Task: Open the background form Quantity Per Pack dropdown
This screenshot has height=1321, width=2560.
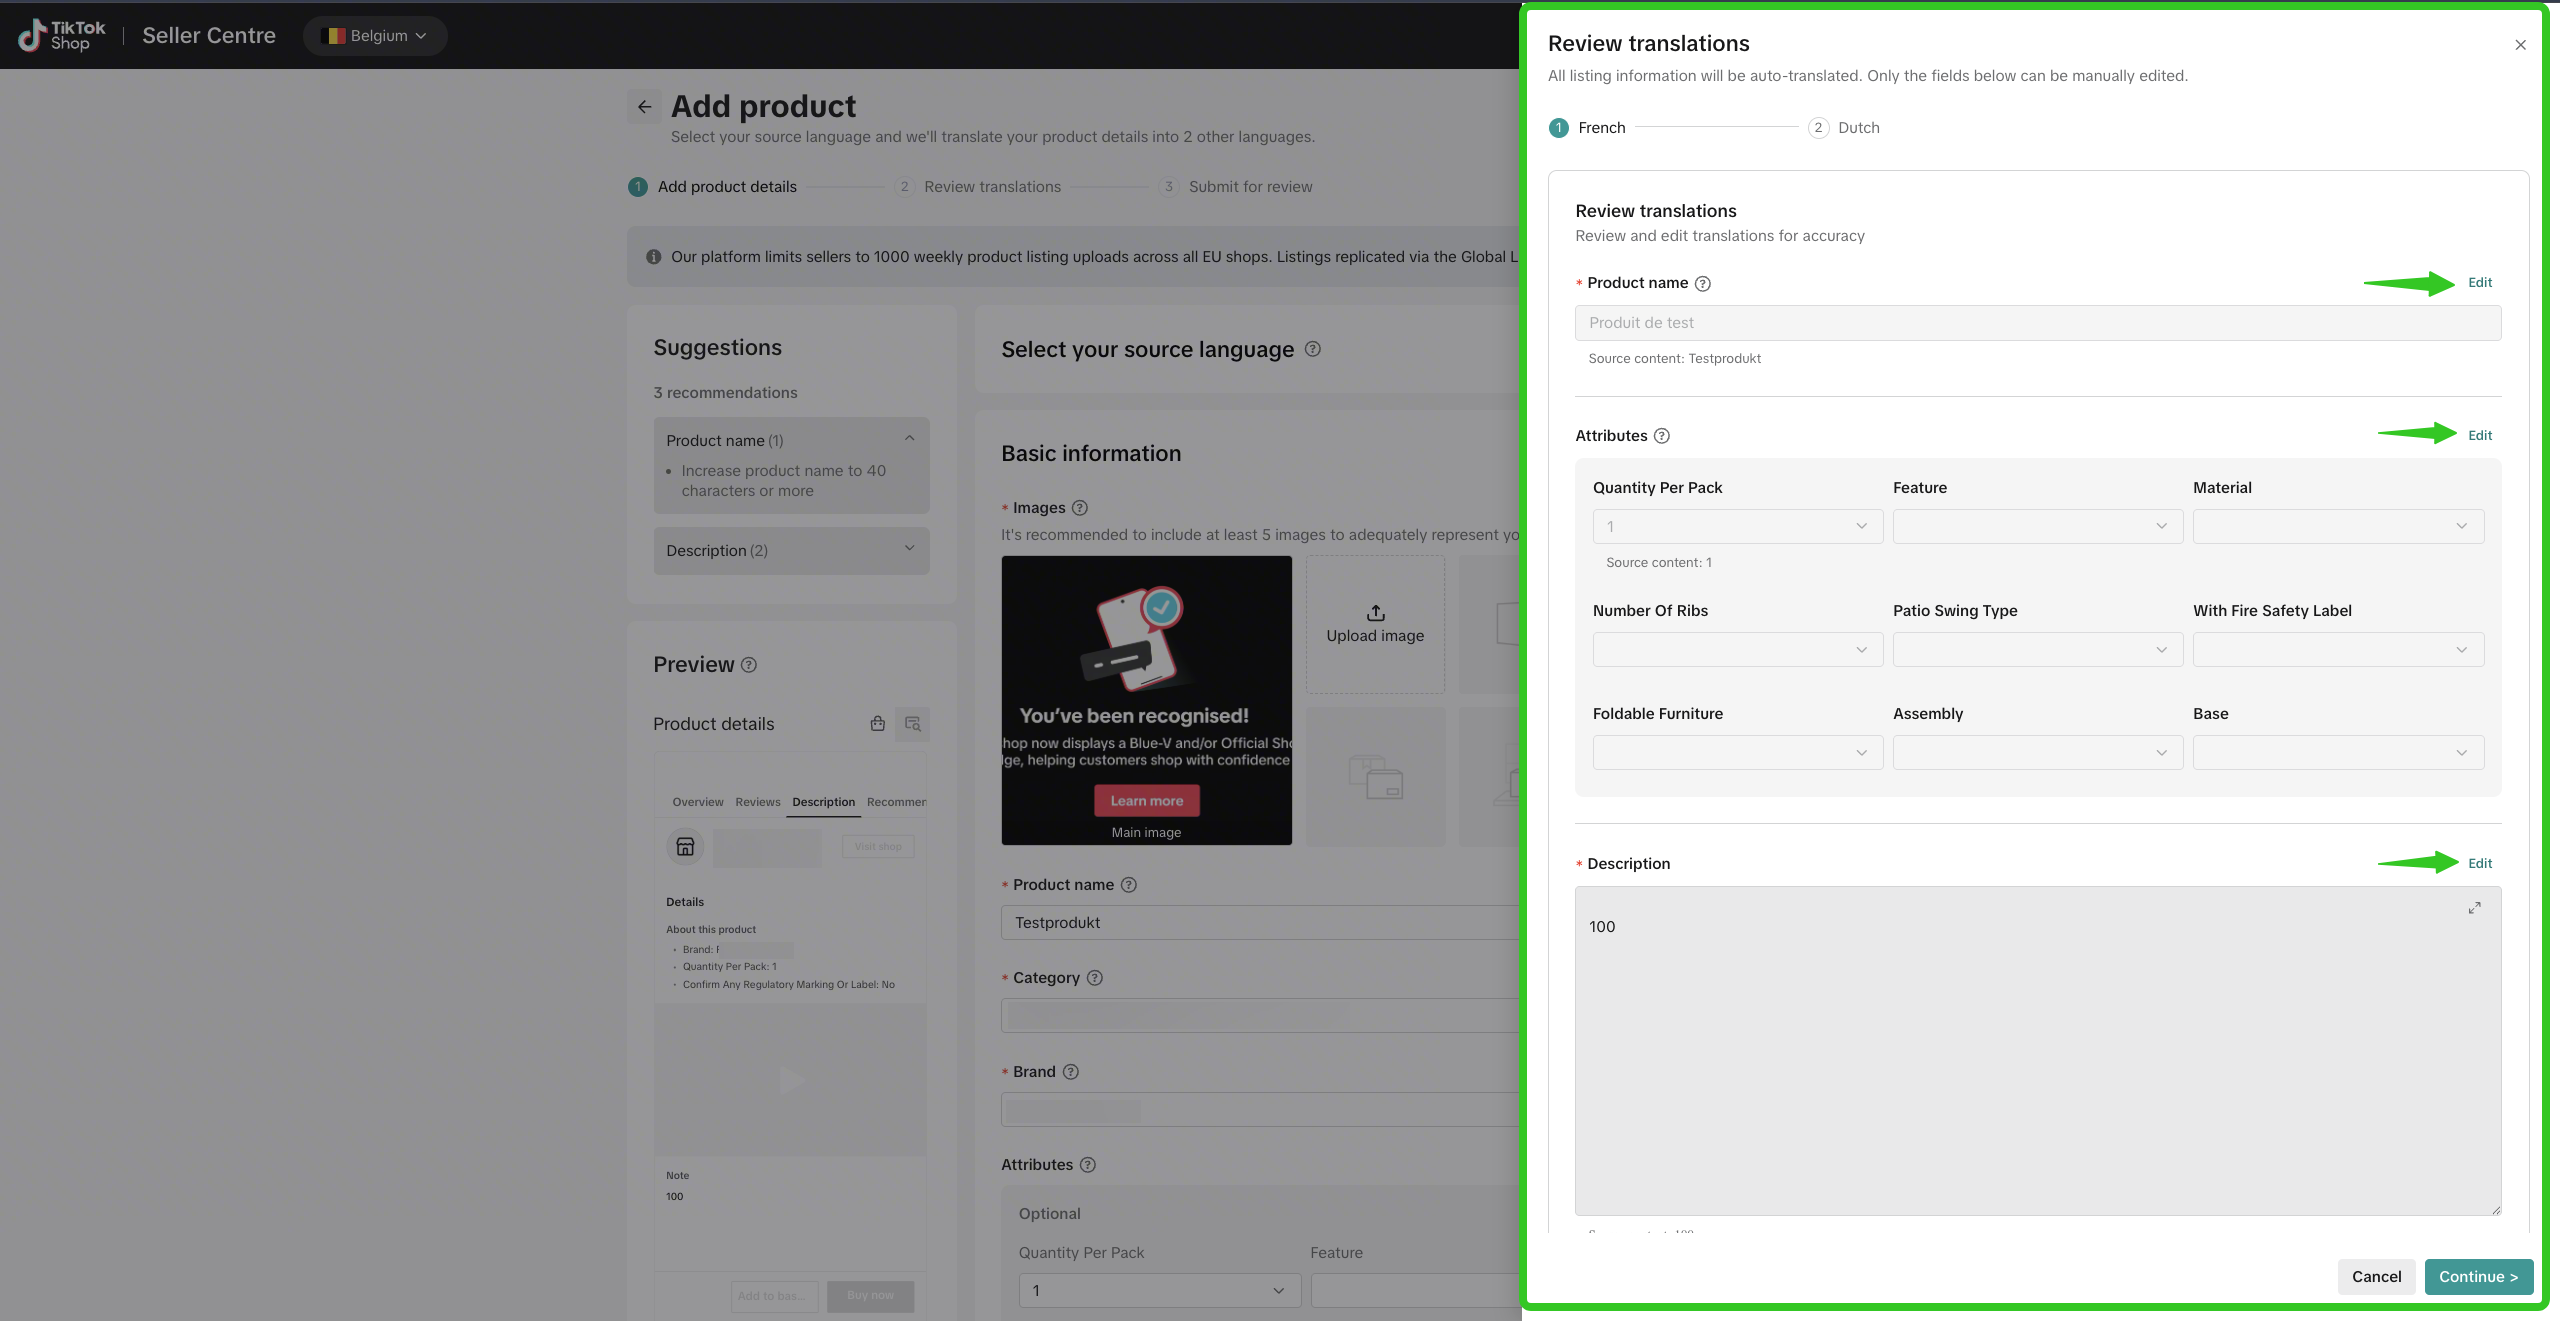Action: coord(1160,1290)
